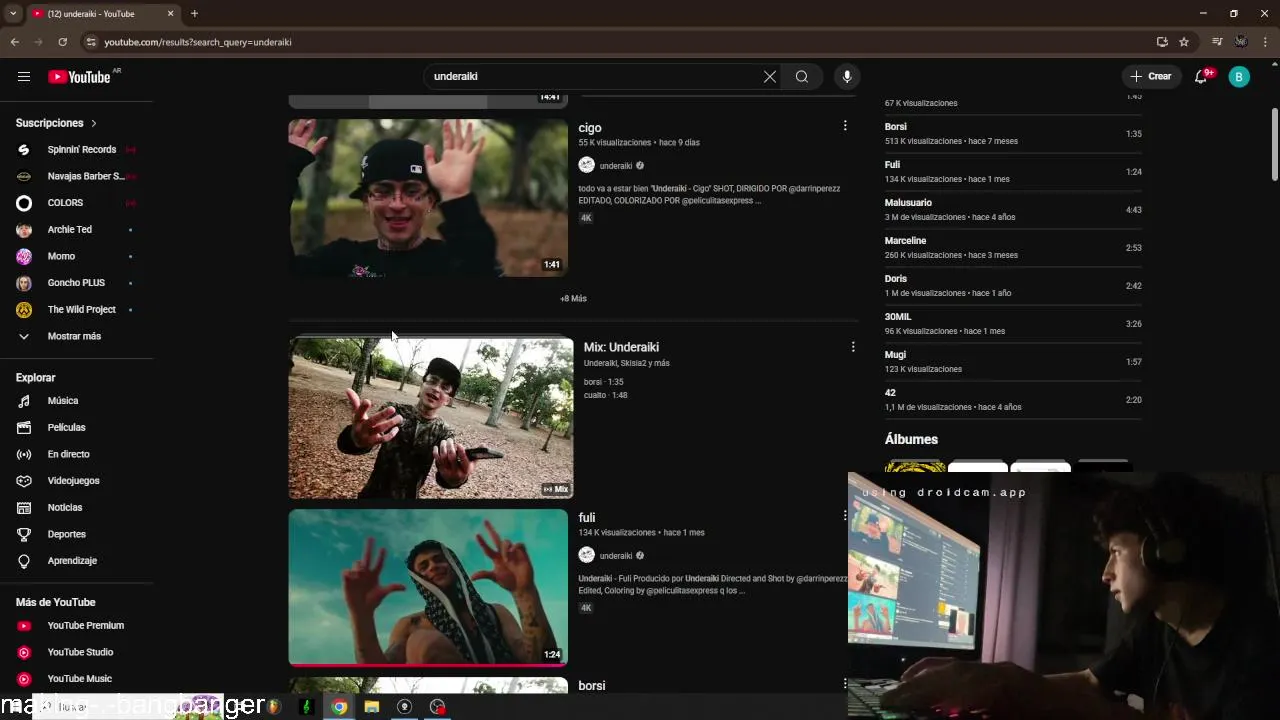
Task: Open YouTube Studio link
Action: [76, 652]
